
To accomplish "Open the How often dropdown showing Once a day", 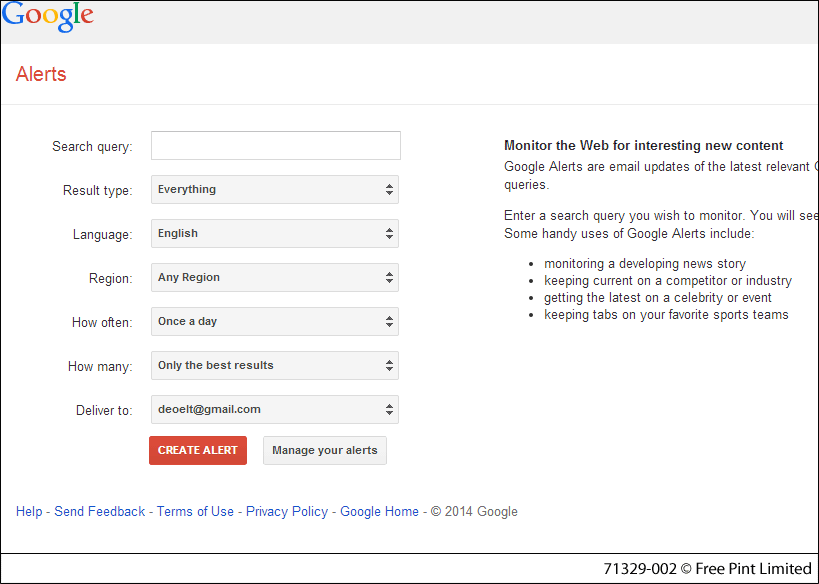I will pos(275,321).
